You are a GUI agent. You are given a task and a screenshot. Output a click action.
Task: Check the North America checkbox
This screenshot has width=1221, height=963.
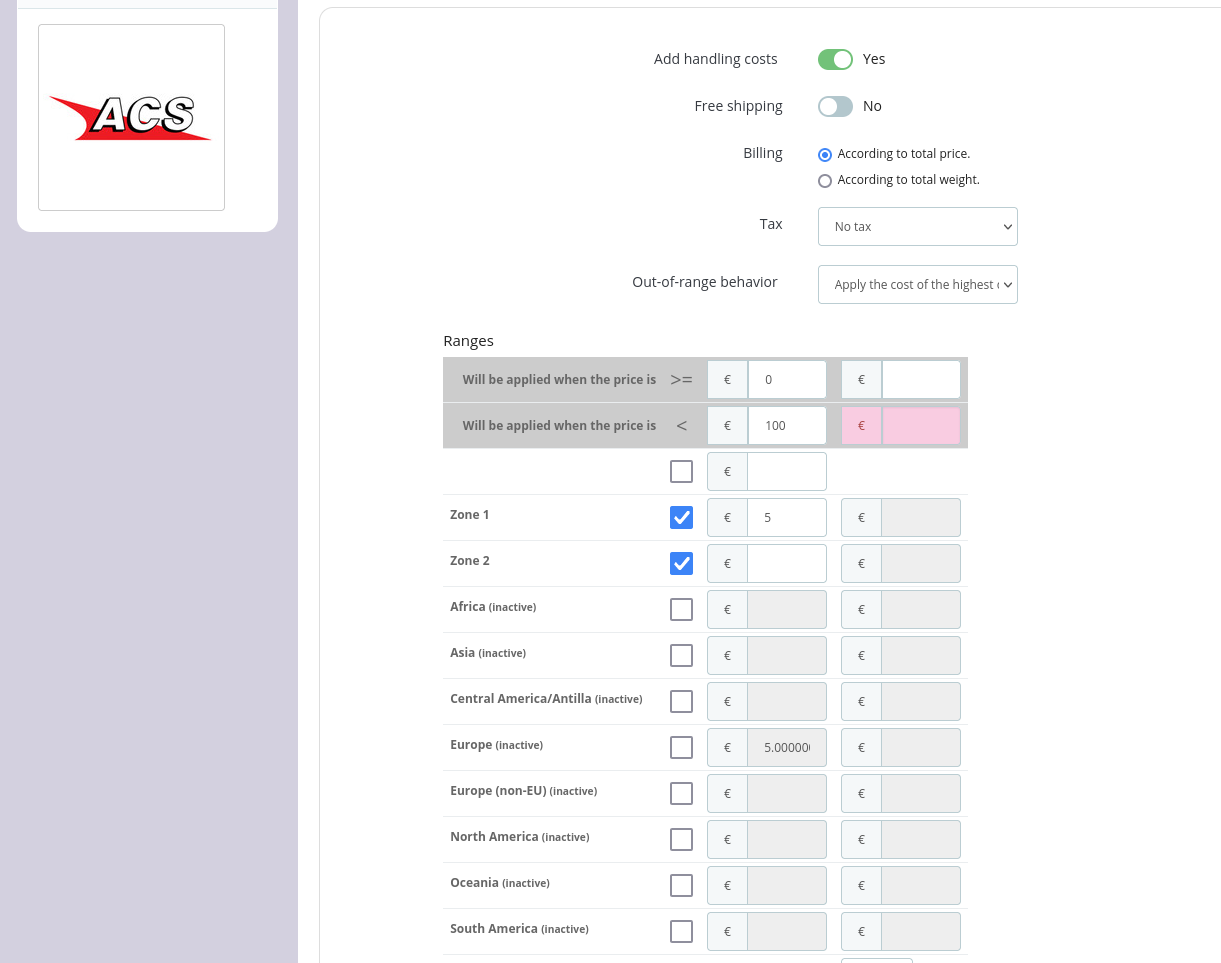point(681,839)
